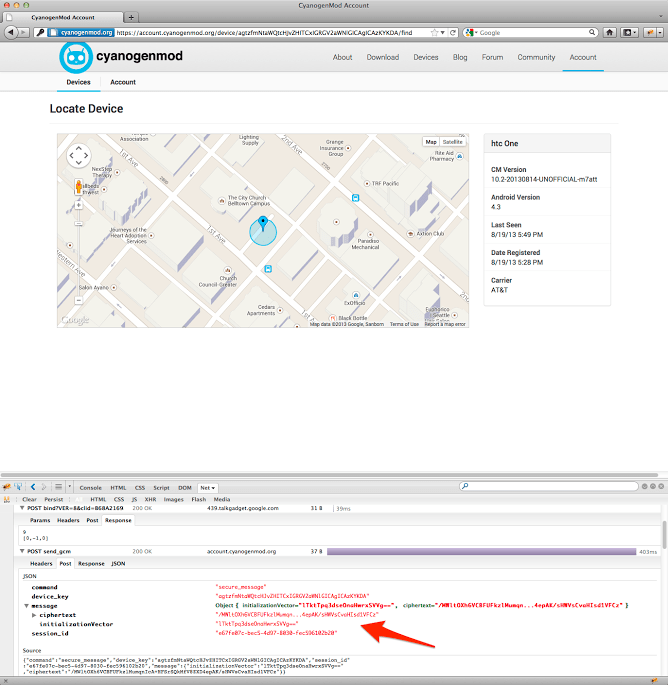Viewport: 668px width, 685px height.
Task: Select the send_gcm Response tab
Action: (91, 564)
